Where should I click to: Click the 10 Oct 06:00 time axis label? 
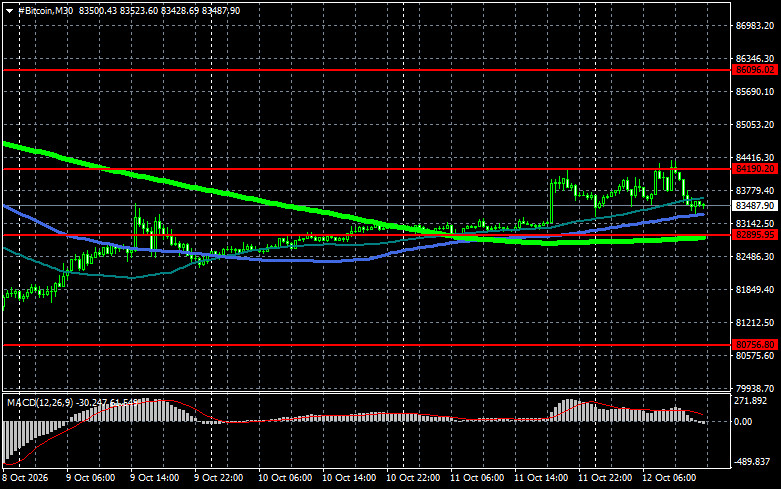pyautogui.click(x=285, y=478)
